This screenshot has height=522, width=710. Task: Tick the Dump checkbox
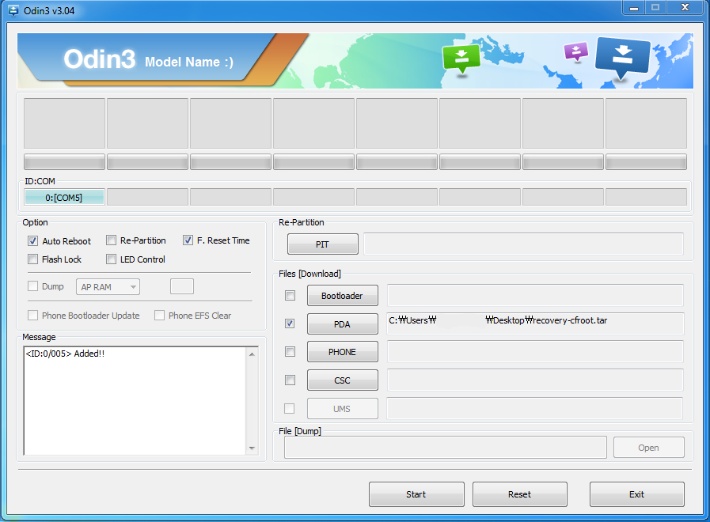33,286
